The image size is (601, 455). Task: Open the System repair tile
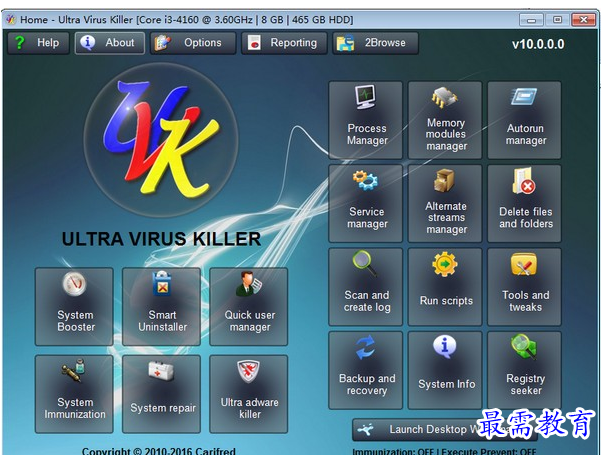coord(161,394)
